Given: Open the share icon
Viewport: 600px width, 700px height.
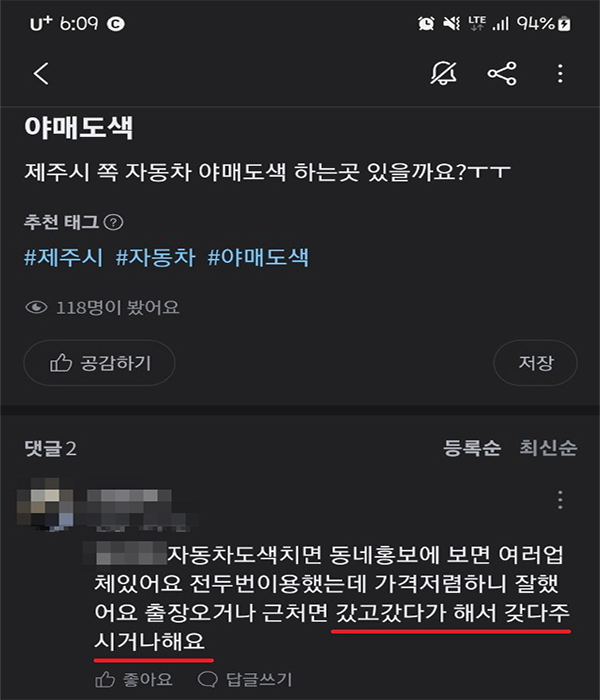Looking at the screenshot, I should click(502, 74).
